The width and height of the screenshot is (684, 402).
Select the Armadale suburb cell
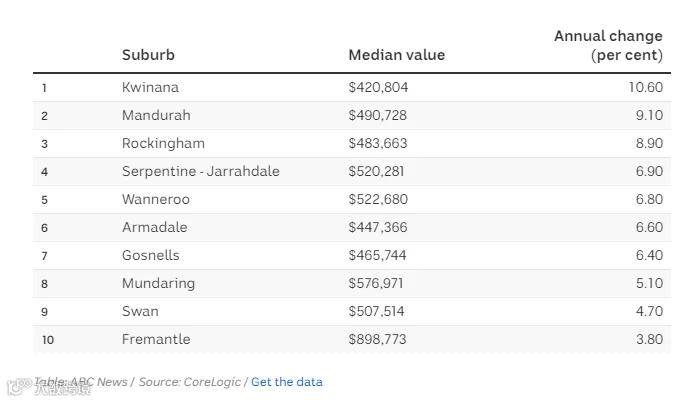[x=154, y=227]
